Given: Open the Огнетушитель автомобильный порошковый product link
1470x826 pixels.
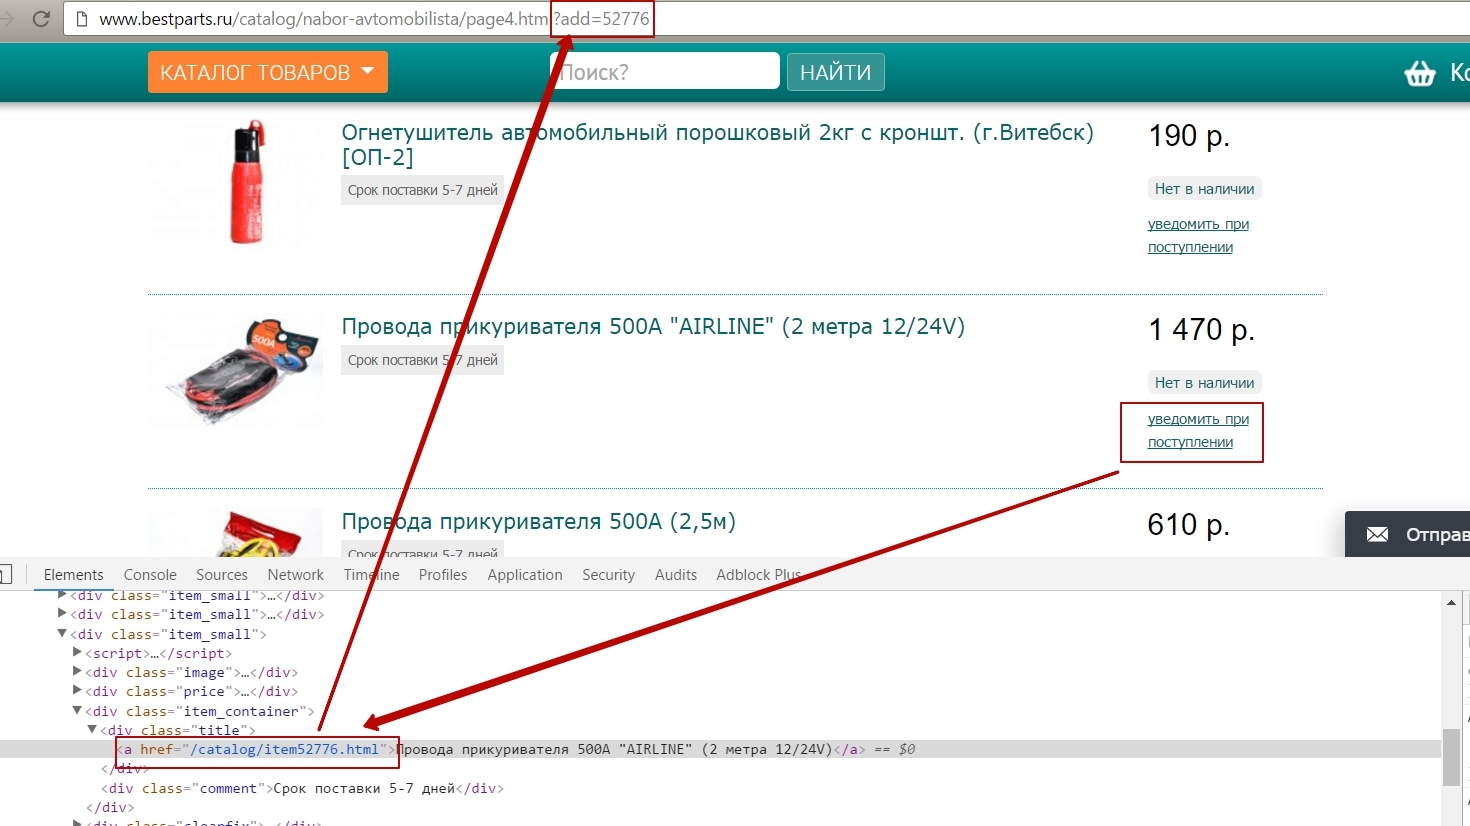Looking at the screenshot, I should click(x=717, y=145).
